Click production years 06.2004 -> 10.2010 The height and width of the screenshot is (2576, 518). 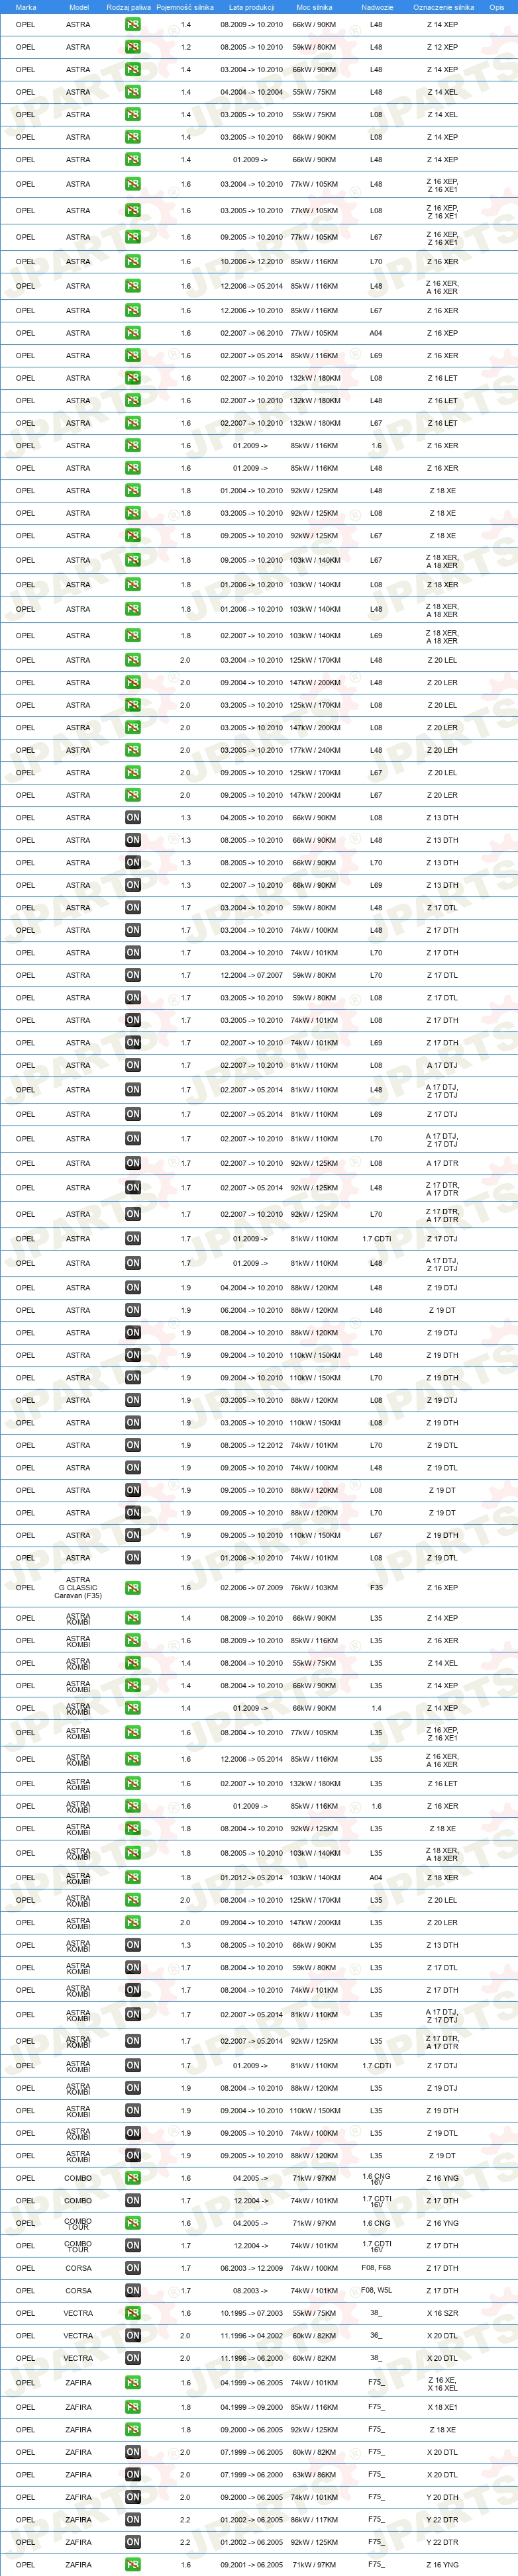(251, 1310)
